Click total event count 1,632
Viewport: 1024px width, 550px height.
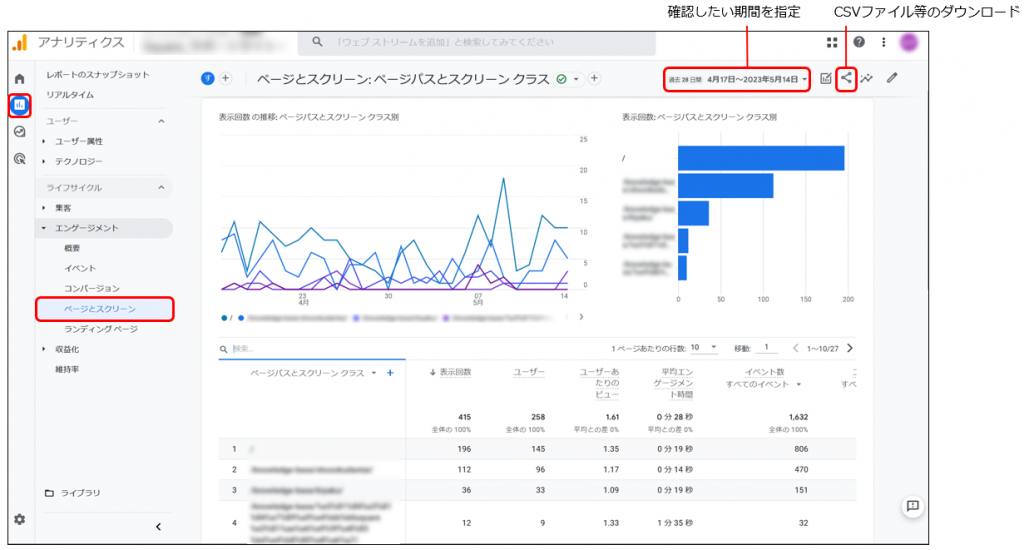tap(798, 417)
